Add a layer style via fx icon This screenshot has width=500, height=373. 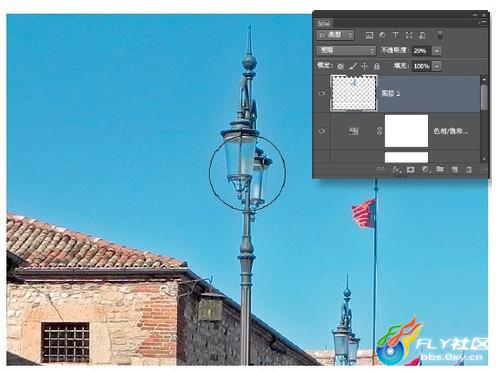pyautogui.click(x=396, y=169)
